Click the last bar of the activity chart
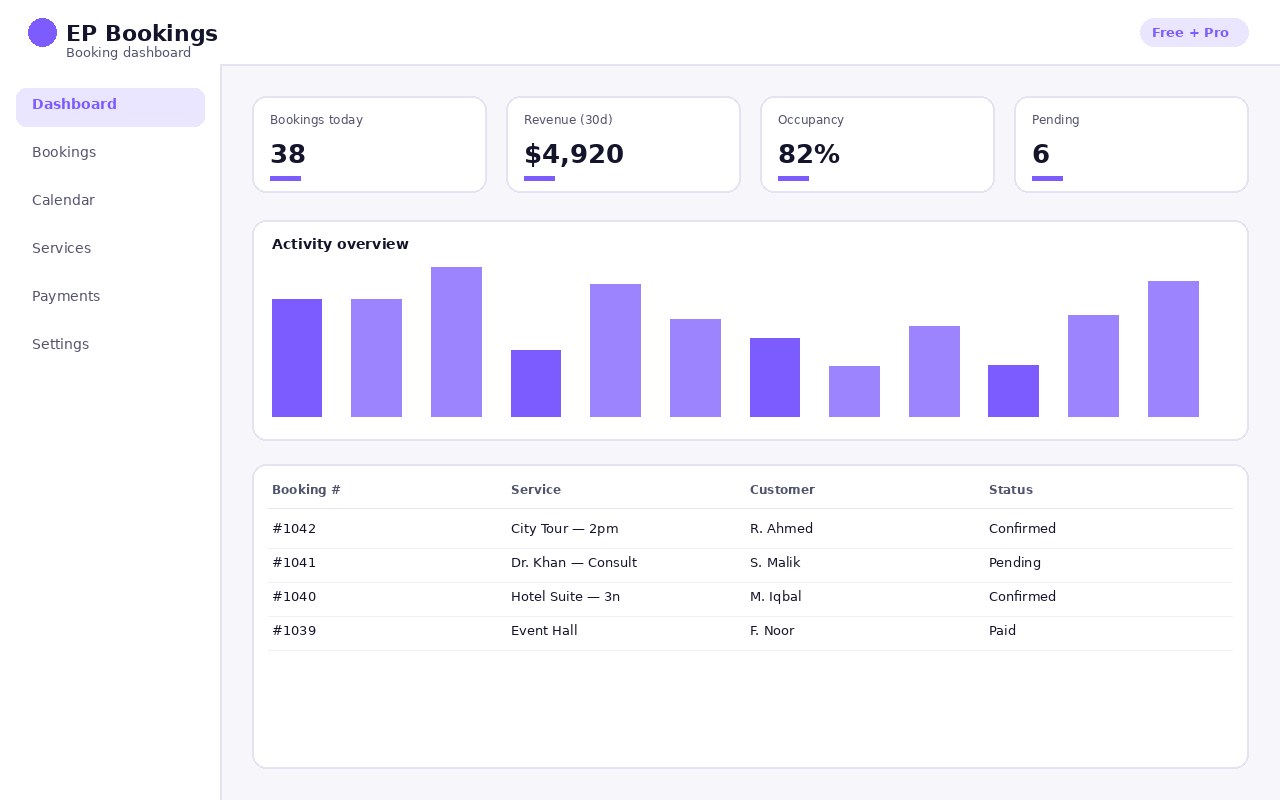Viewport: 1280px width, 800px height. click(x=1173, y=349)
